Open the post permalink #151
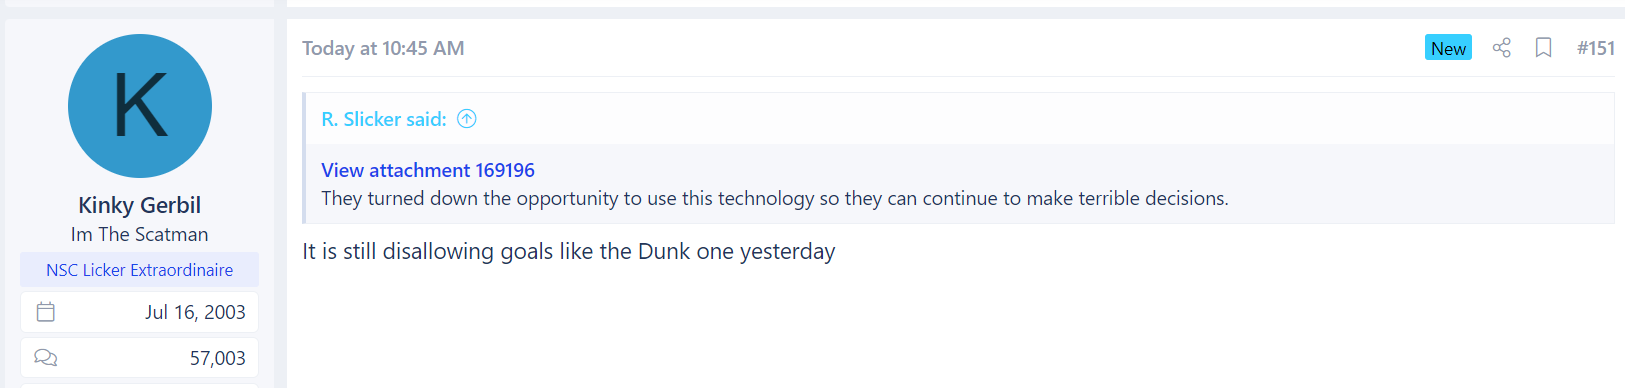 [x=1596, y=48]
